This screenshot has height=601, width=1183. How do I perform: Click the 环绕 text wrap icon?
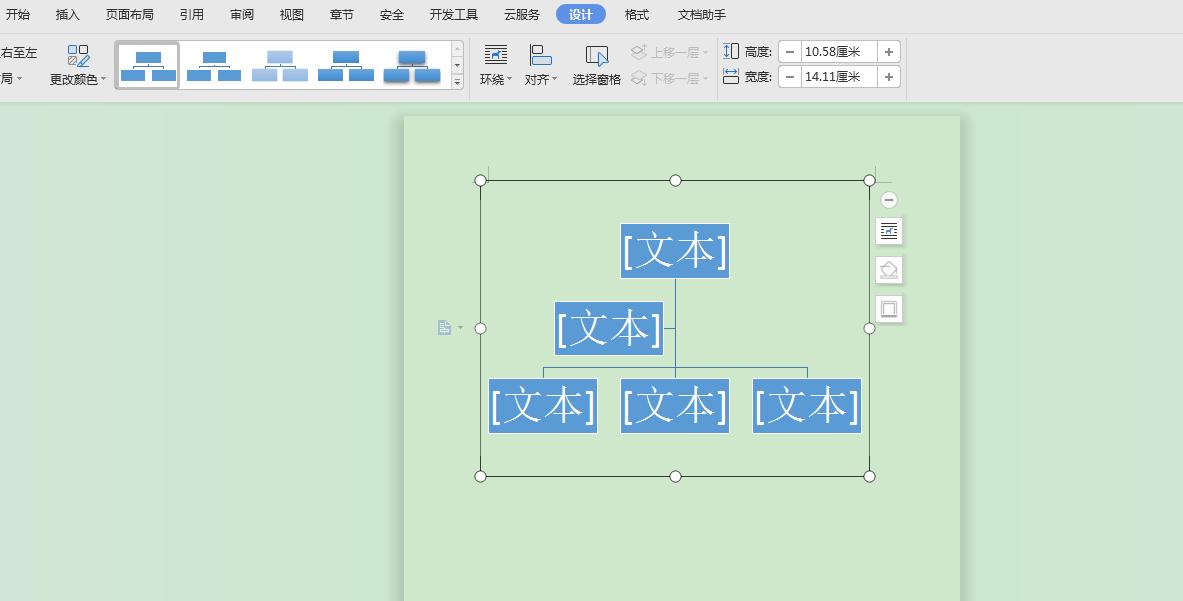point(496,55)
